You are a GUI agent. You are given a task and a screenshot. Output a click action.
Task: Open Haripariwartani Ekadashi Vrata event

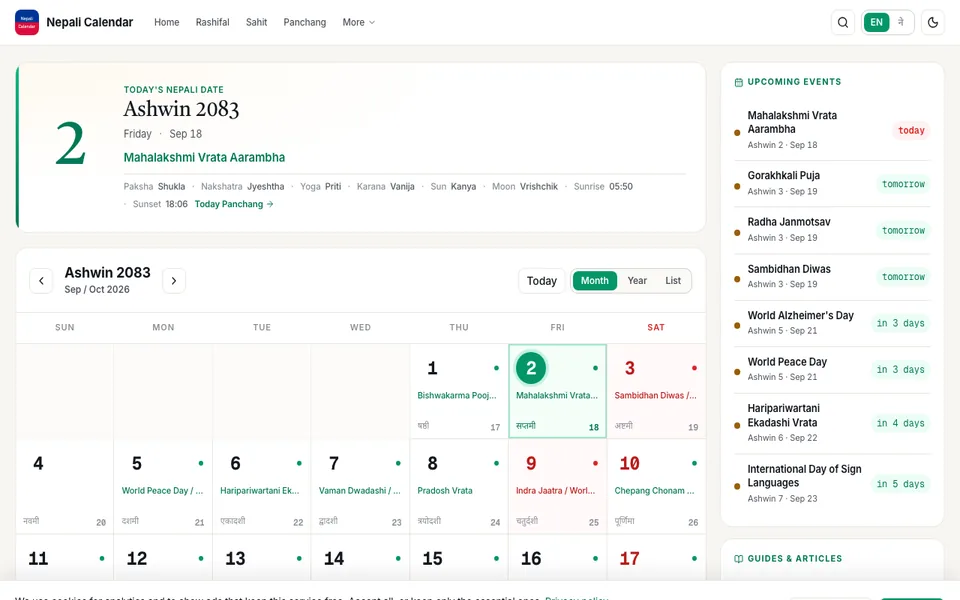[832, 422]
